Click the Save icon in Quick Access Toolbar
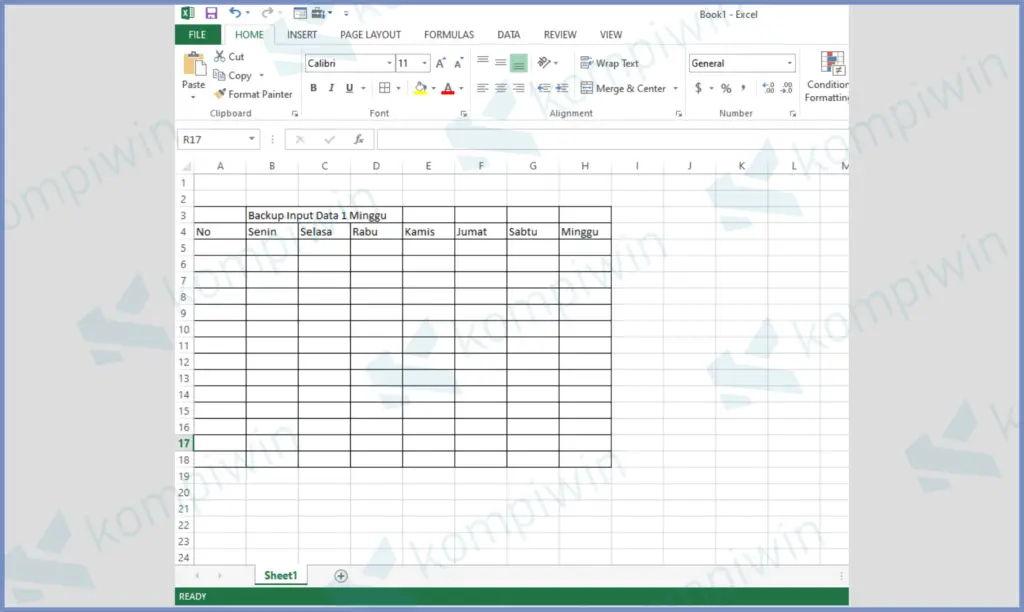 coord(210,12)
